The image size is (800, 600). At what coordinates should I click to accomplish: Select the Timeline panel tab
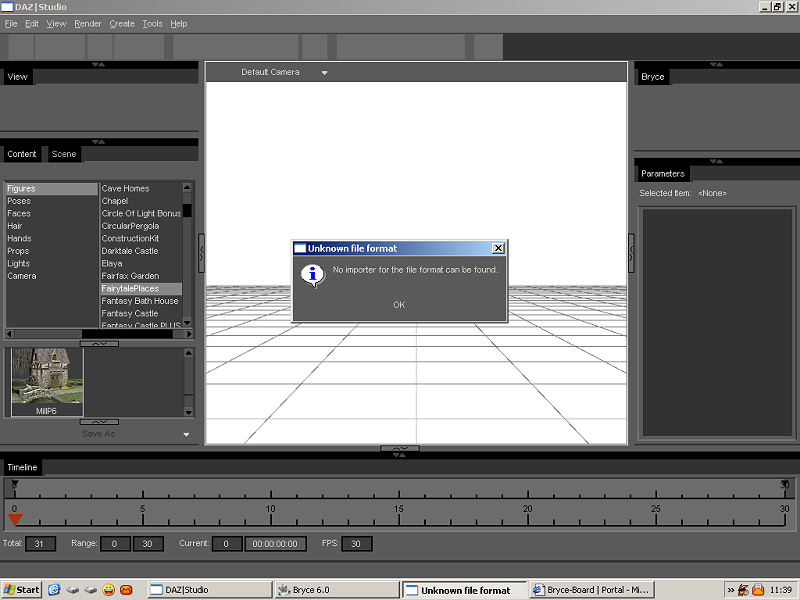[22, 467]
